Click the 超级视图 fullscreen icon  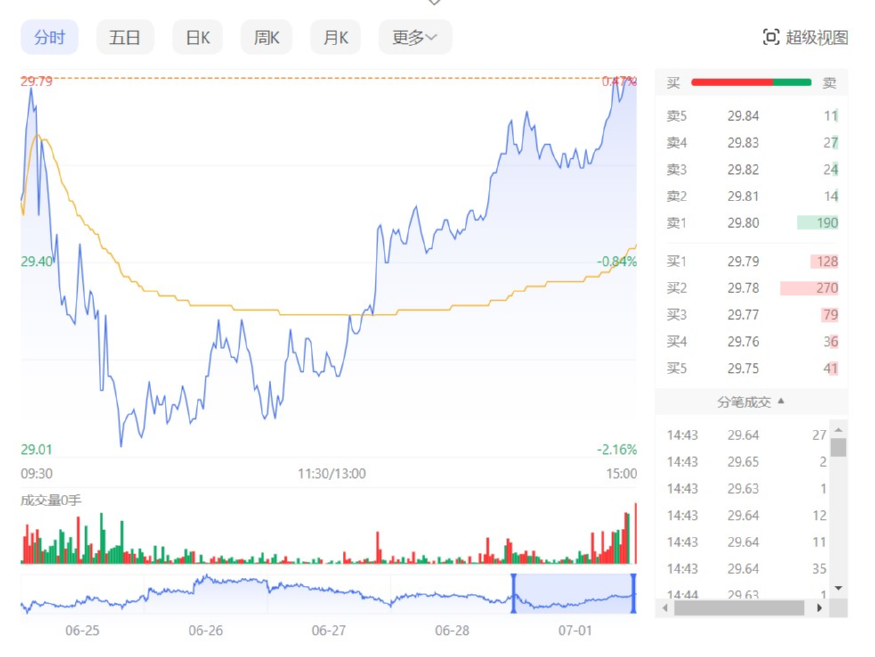(771, 37)
